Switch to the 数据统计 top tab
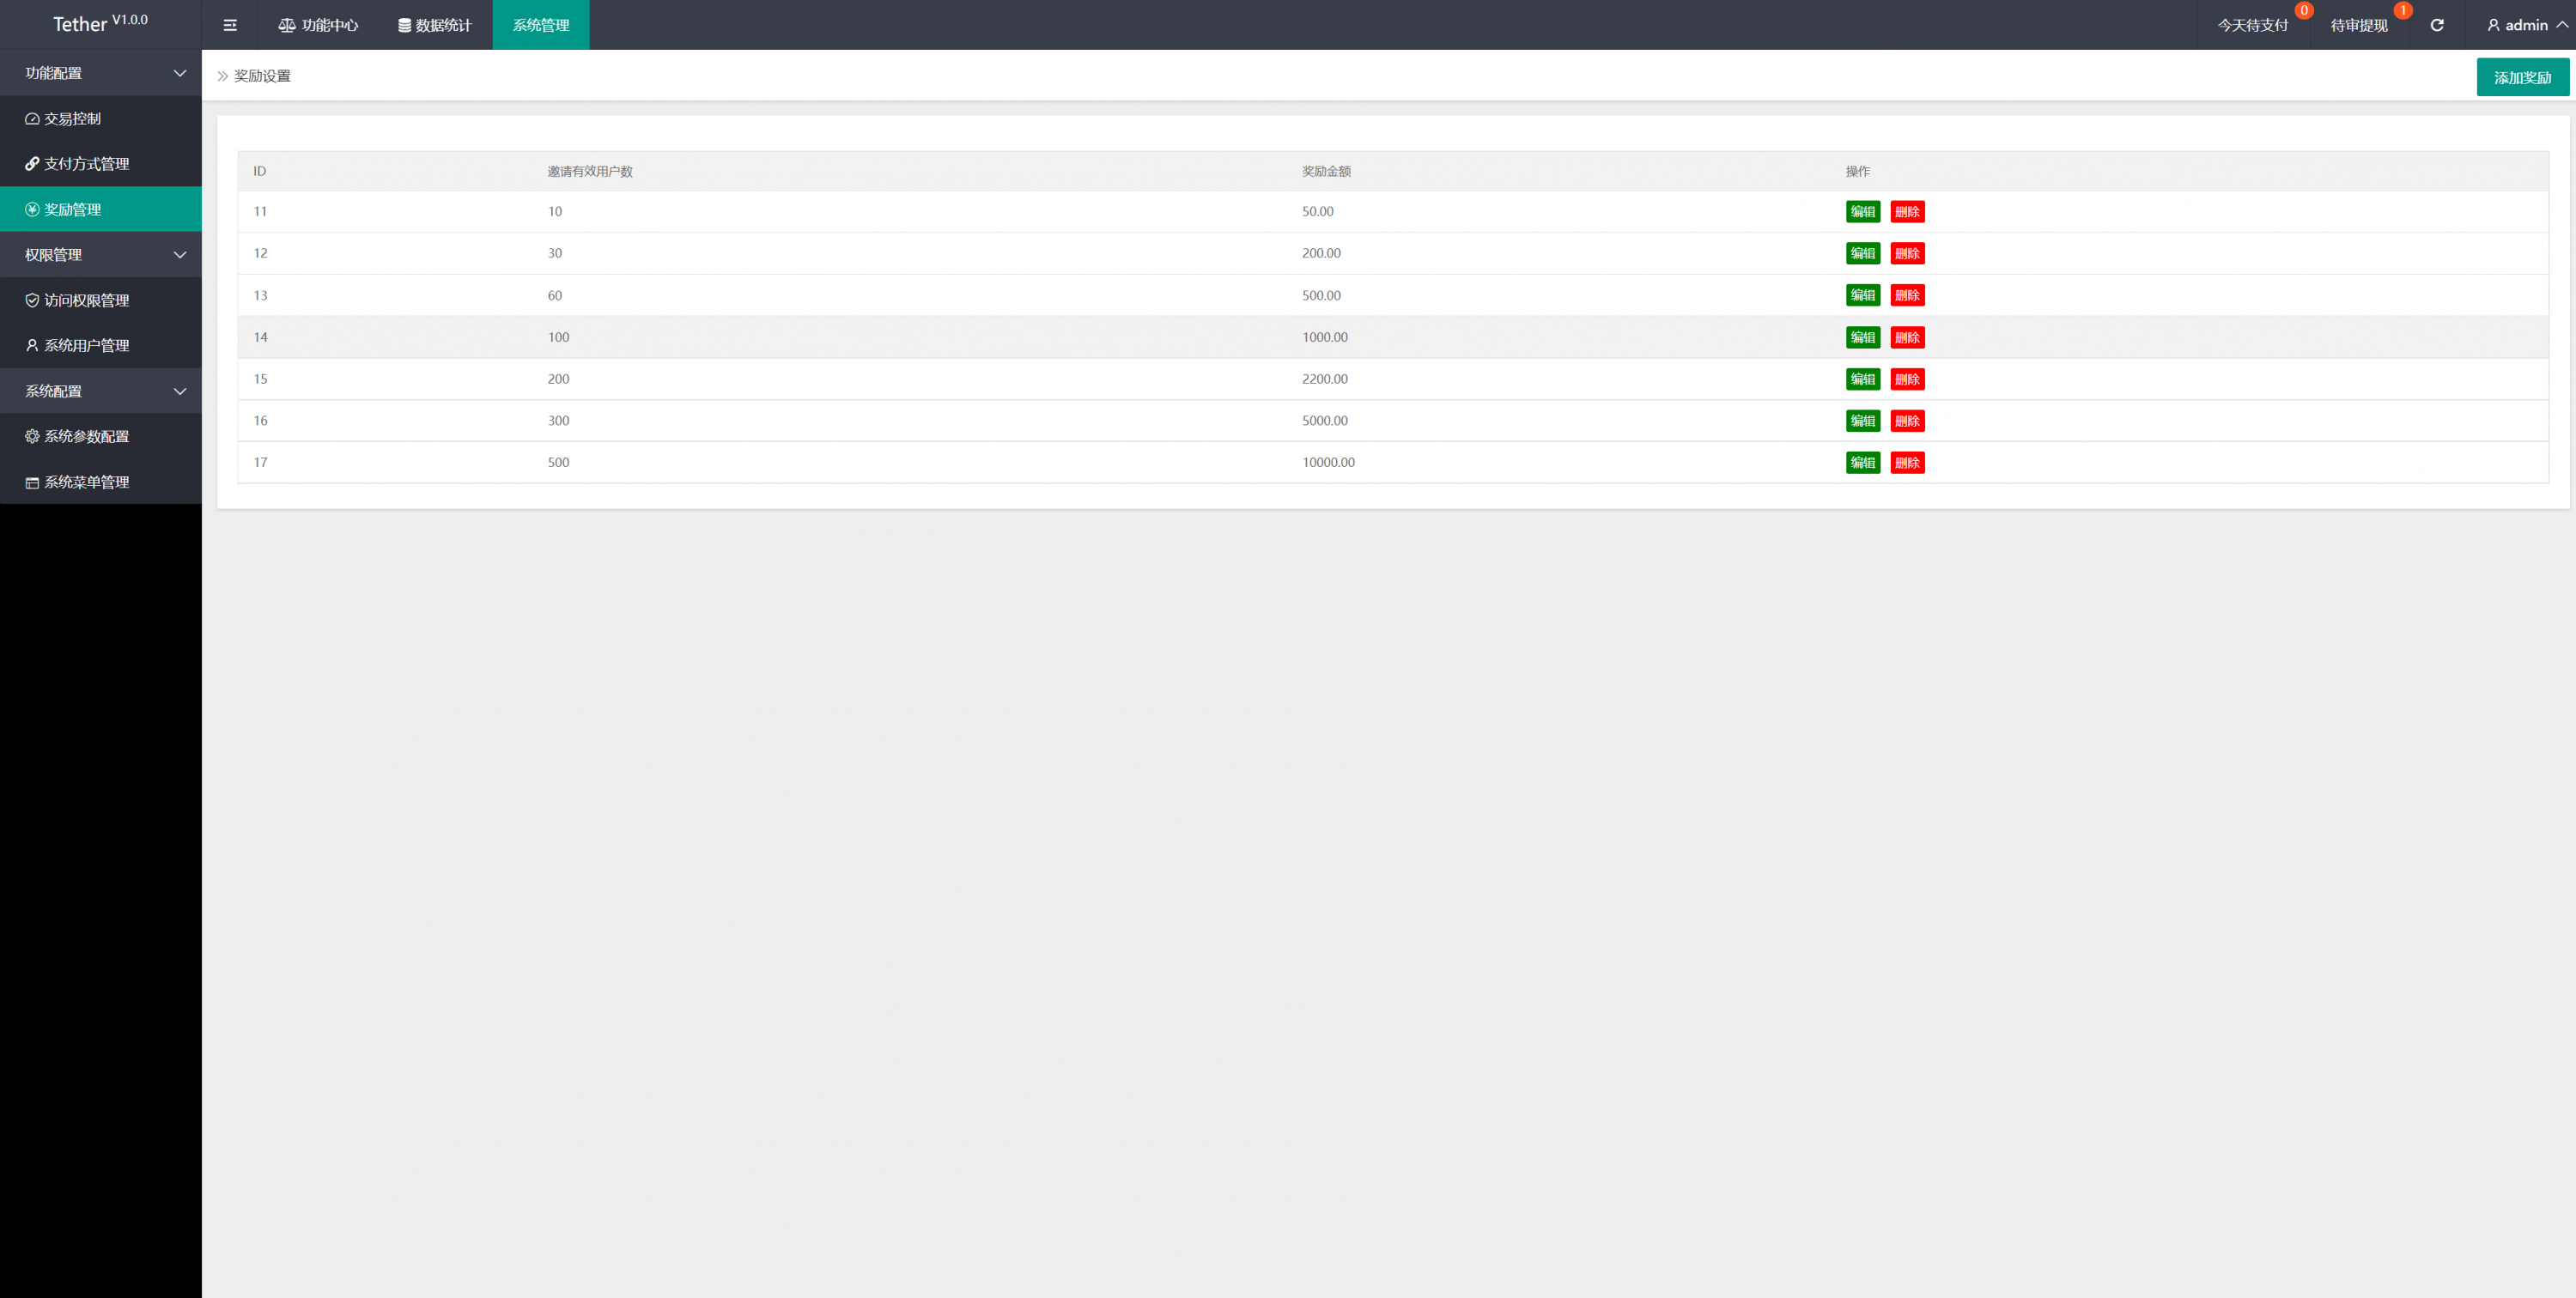The width and height of the screenshot is (2576, 1298). click(435, 25)
